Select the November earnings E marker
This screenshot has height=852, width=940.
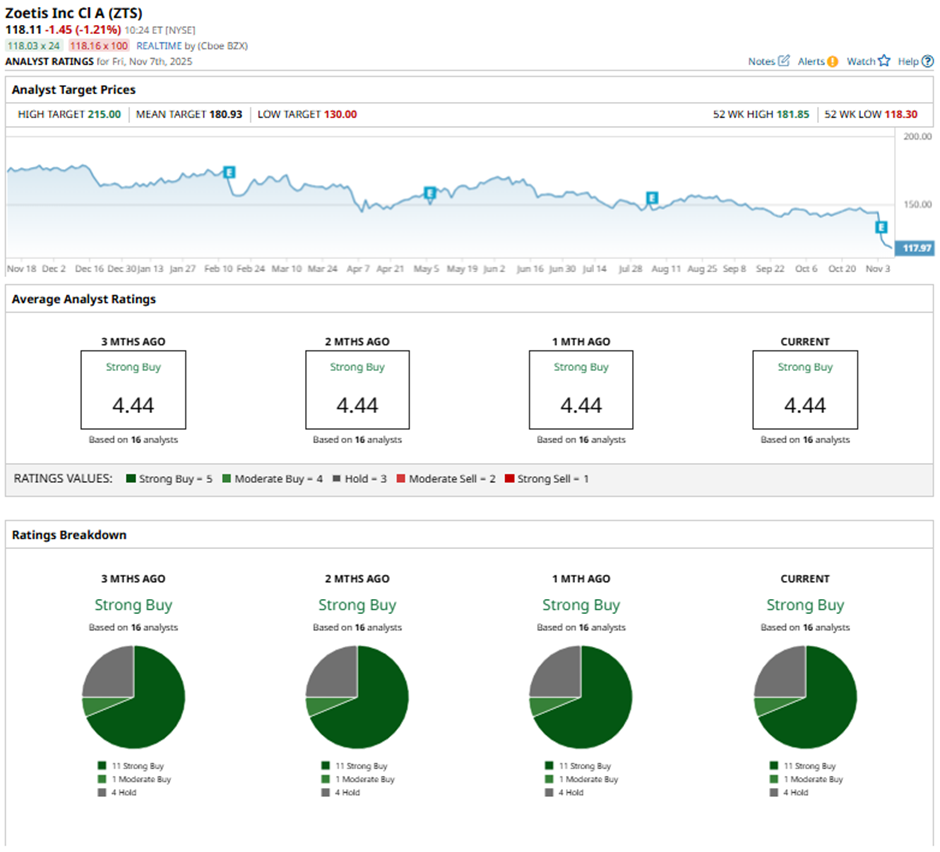coord(881,227)
